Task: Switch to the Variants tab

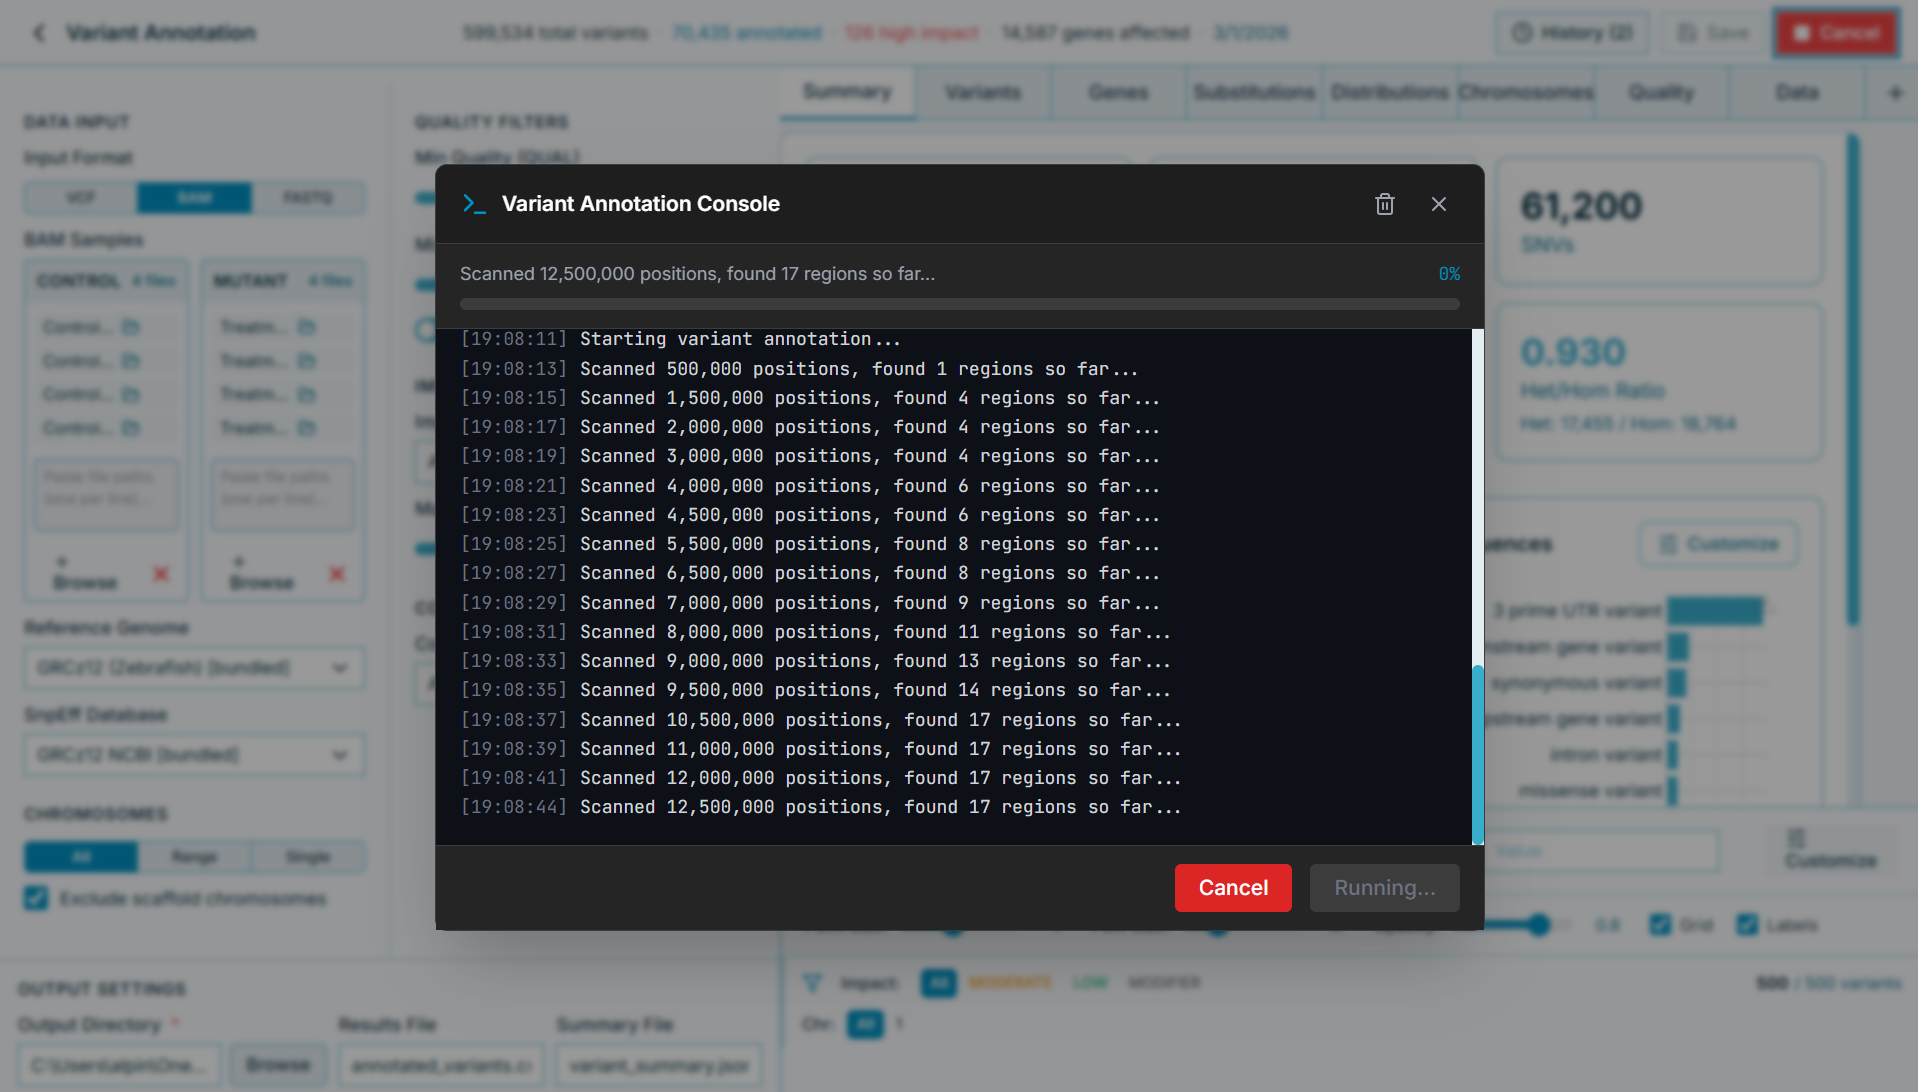Action: click(982, 93)
